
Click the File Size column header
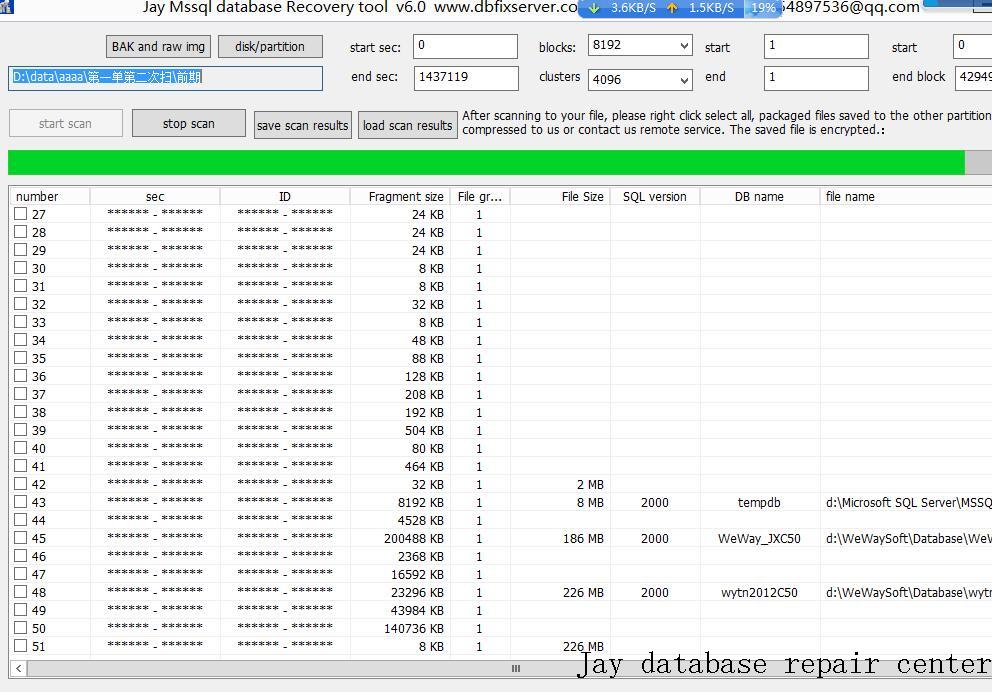(560, 196)
